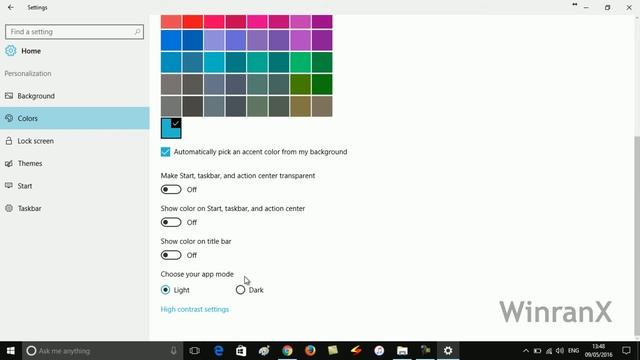Screen dimensions: 640x360
Task: Open File Explorer from the taskbar
Action: 402,351
